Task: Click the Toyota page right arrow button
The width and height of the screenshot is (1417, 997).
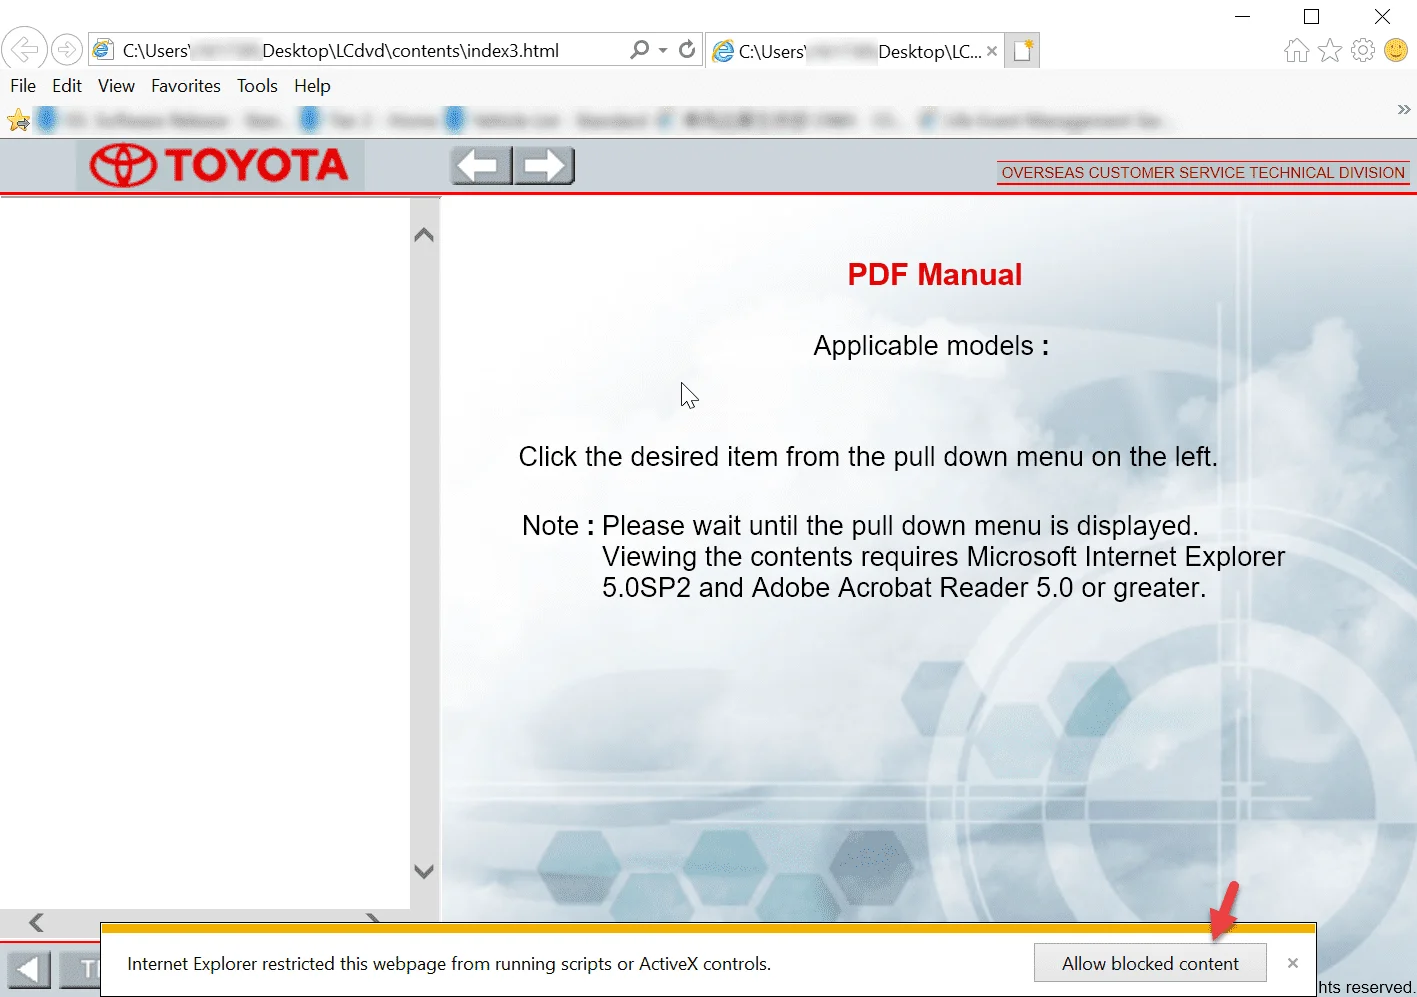Action: (x=544, y=165)
